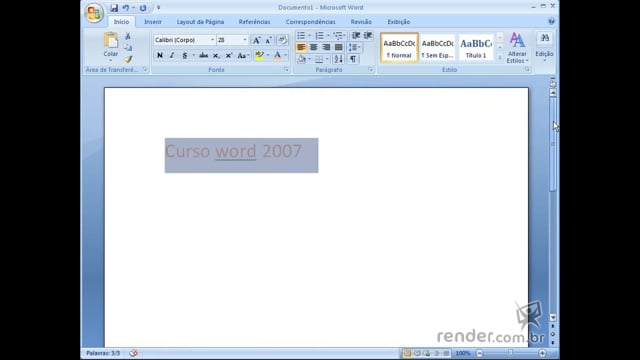Click the 100% zoom level button
Image resolution: width=640 pixels, height=360 pixels.
pyautogui.click(x=463, y=353)
